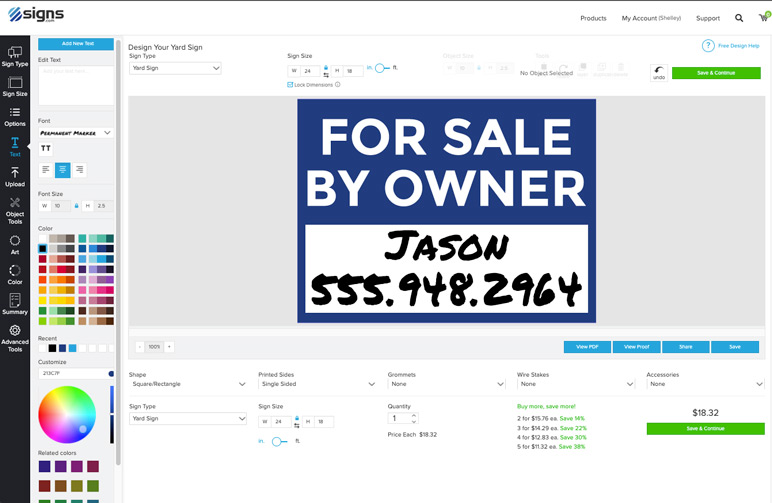Open Object Tools in the sidebar

point(15,208)
